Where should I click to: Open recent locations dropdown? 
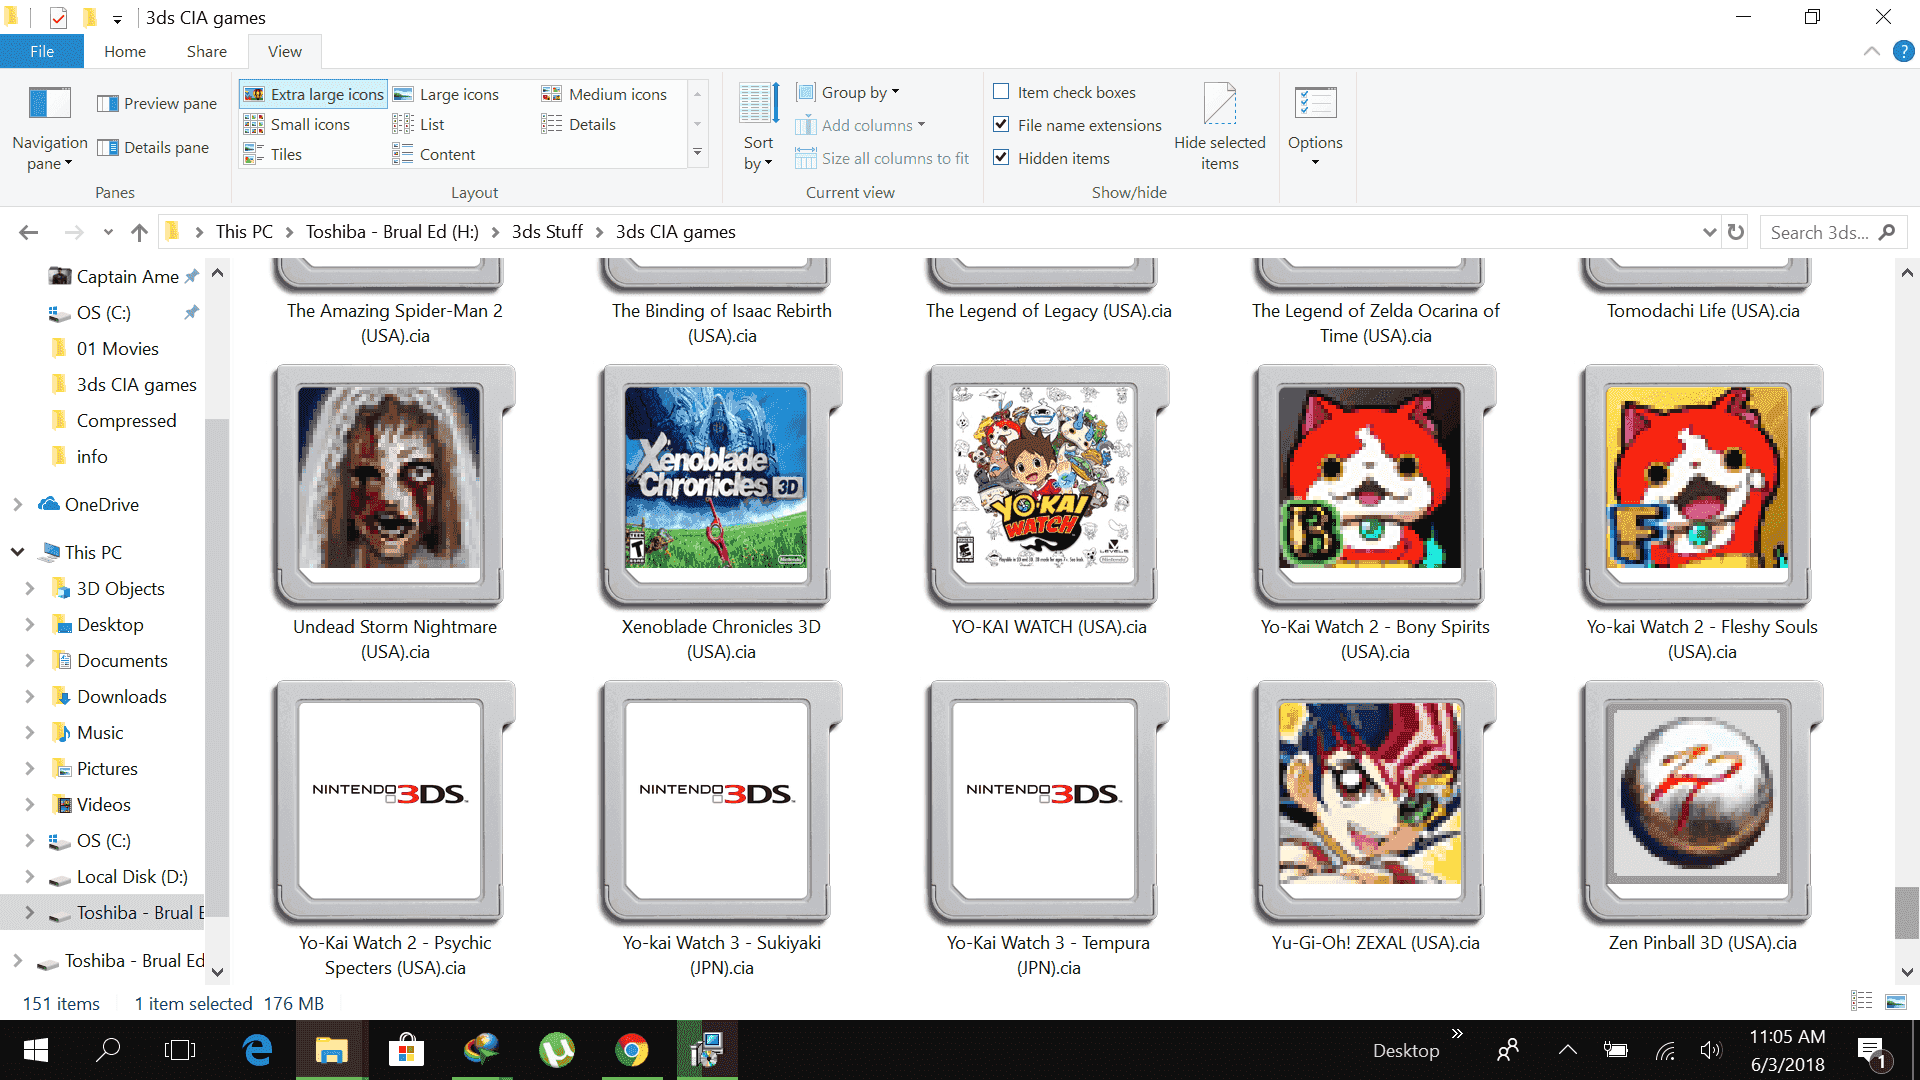pos(108,232)
